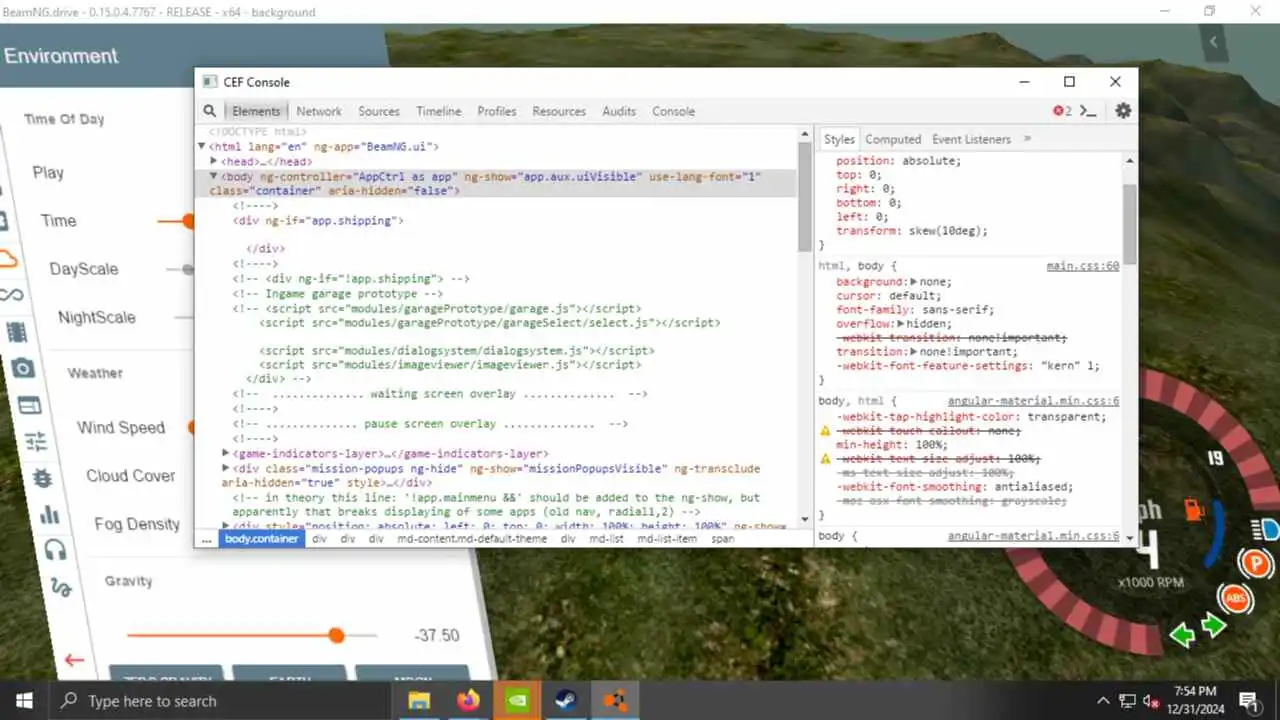The width and height of the screenshot is (1280, 720).
Task: Open the UI apps window icon
Action: pyautogui.click(x=29, y=405)
